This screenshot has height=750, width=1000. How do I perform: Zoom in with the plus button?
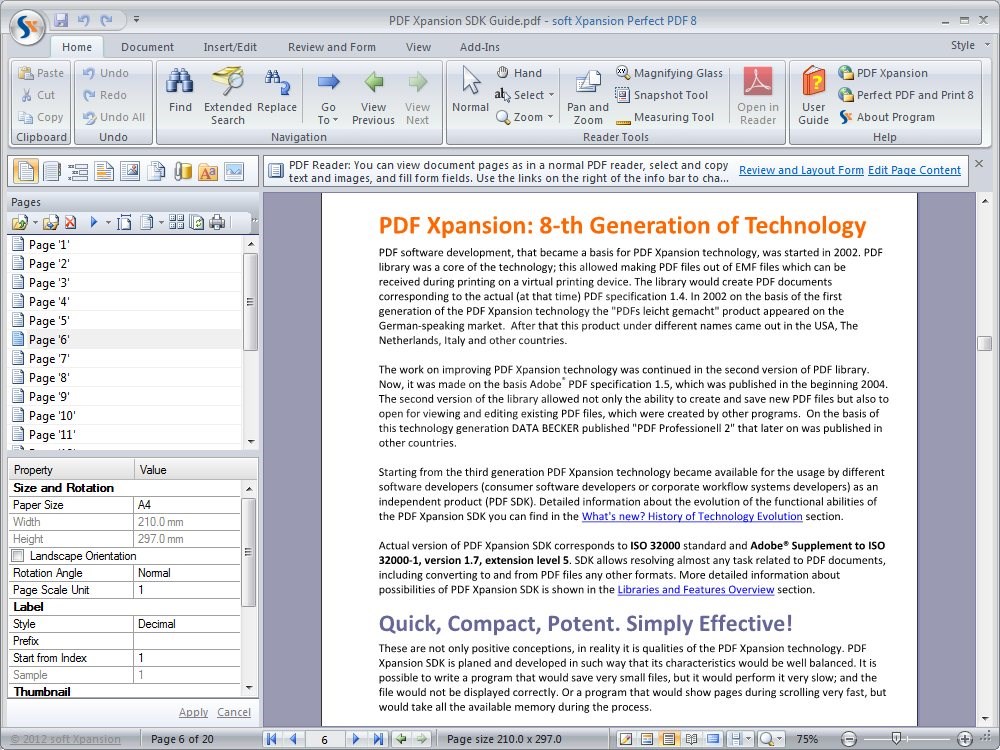tap(965, 739)
